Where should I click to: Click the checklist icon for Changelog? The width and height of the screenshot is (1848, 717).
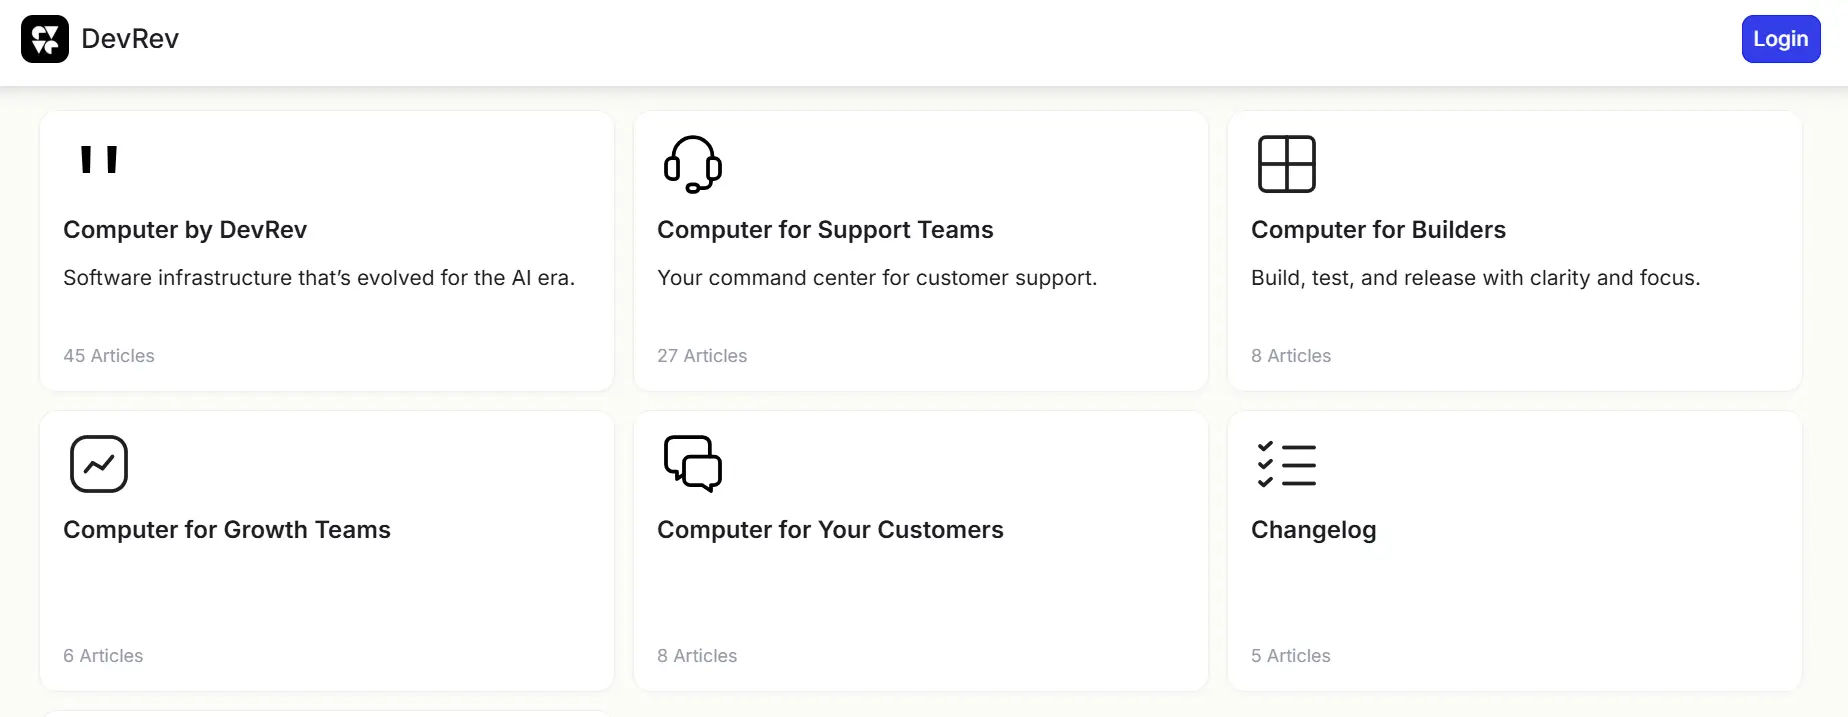click(x=1286, y=464)
